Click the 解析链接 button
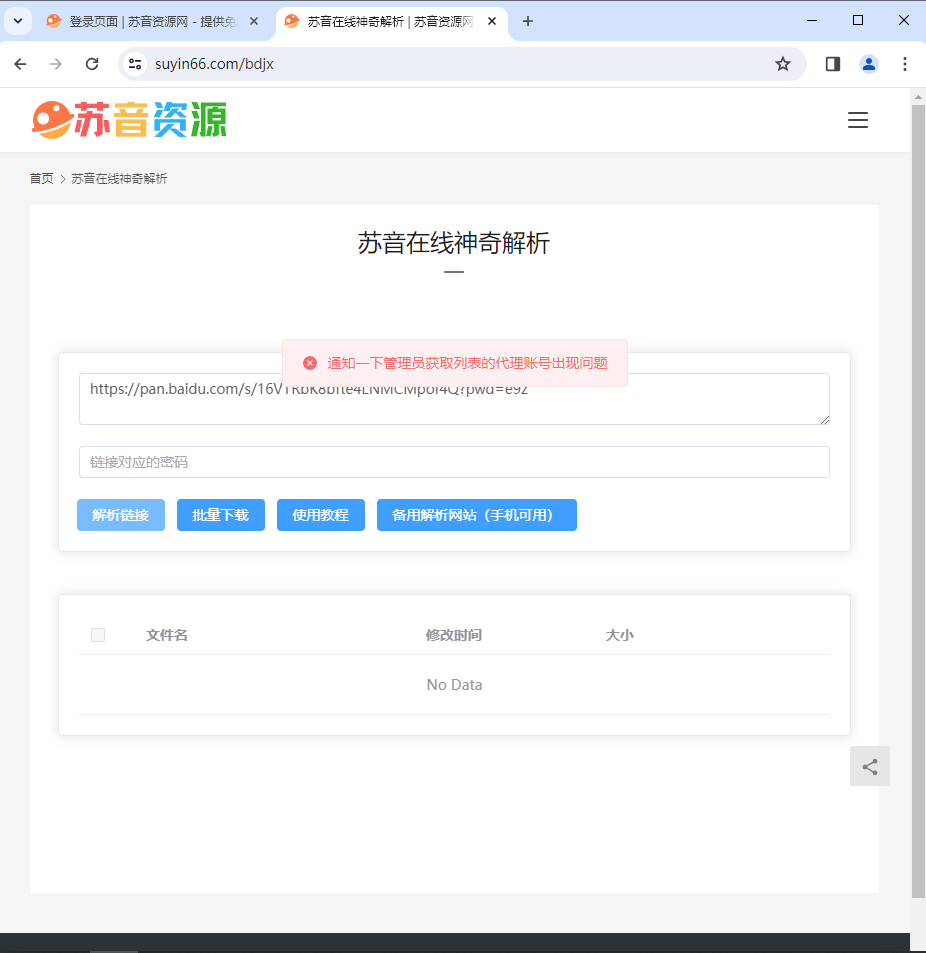The width and height of the screenshot is (926, 953). tap(121, 515)
